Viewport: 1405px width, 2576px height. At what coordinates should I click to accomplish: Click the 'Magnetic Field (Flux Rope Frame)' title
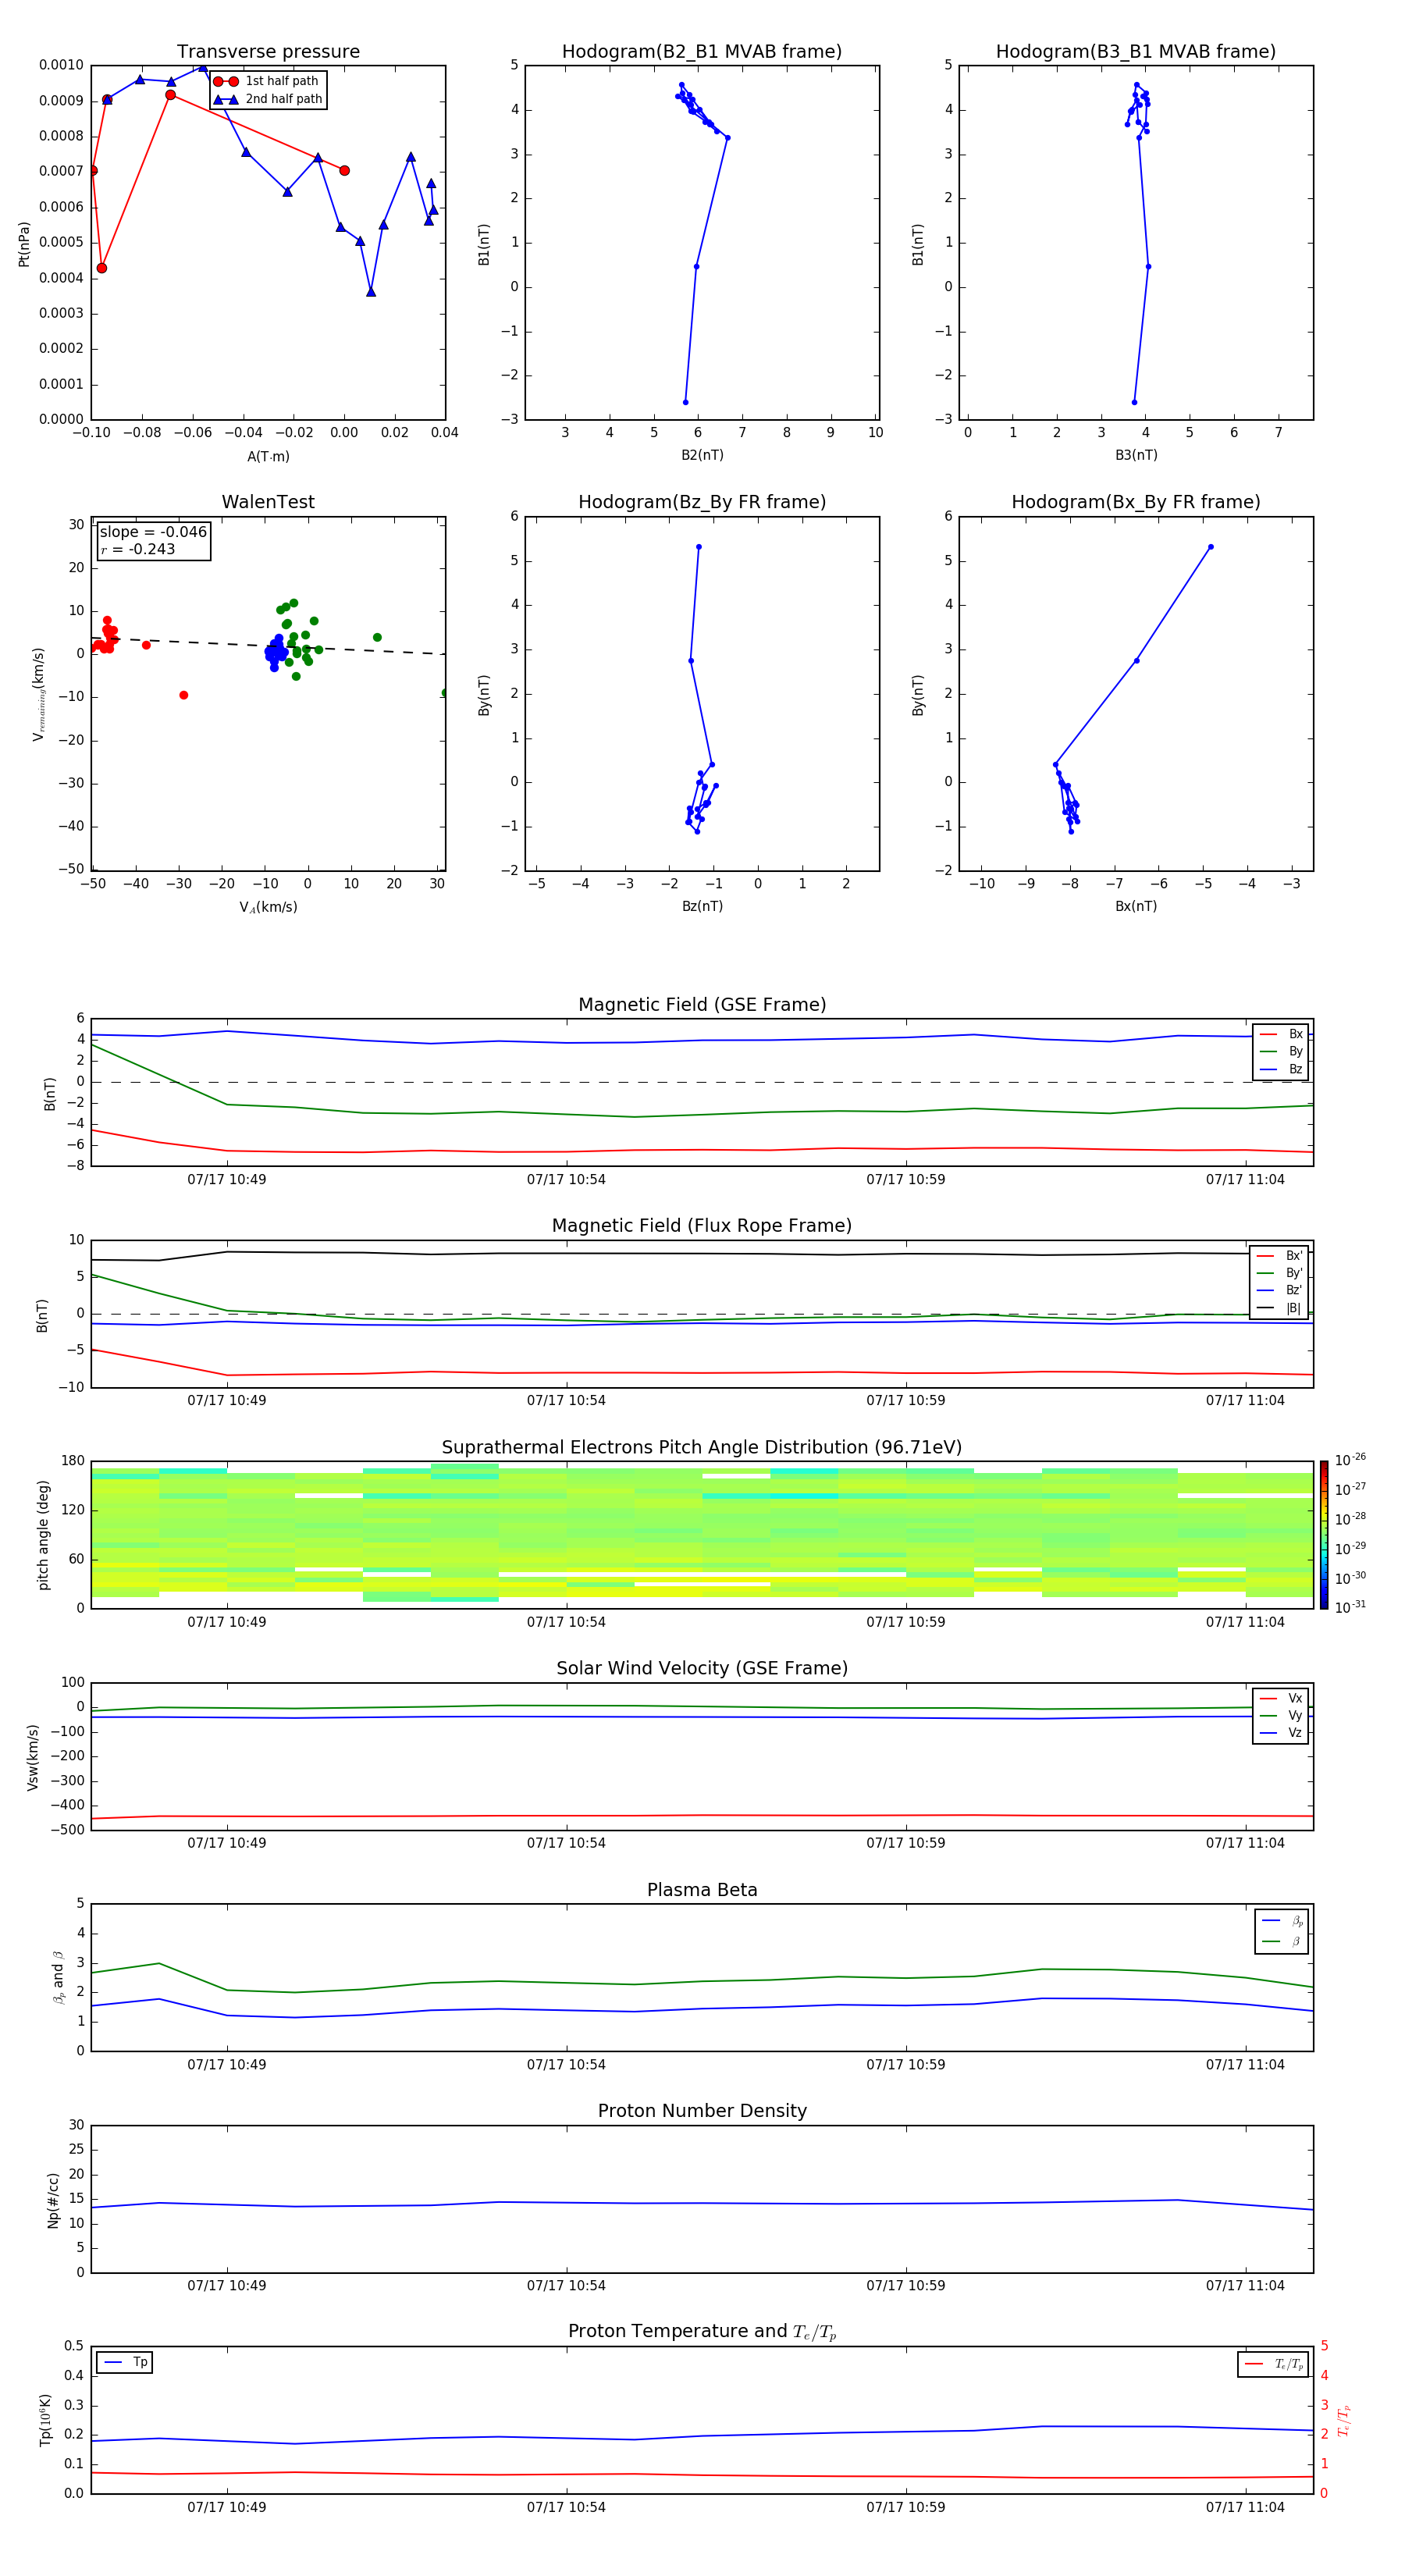[x=702, y=1225]
